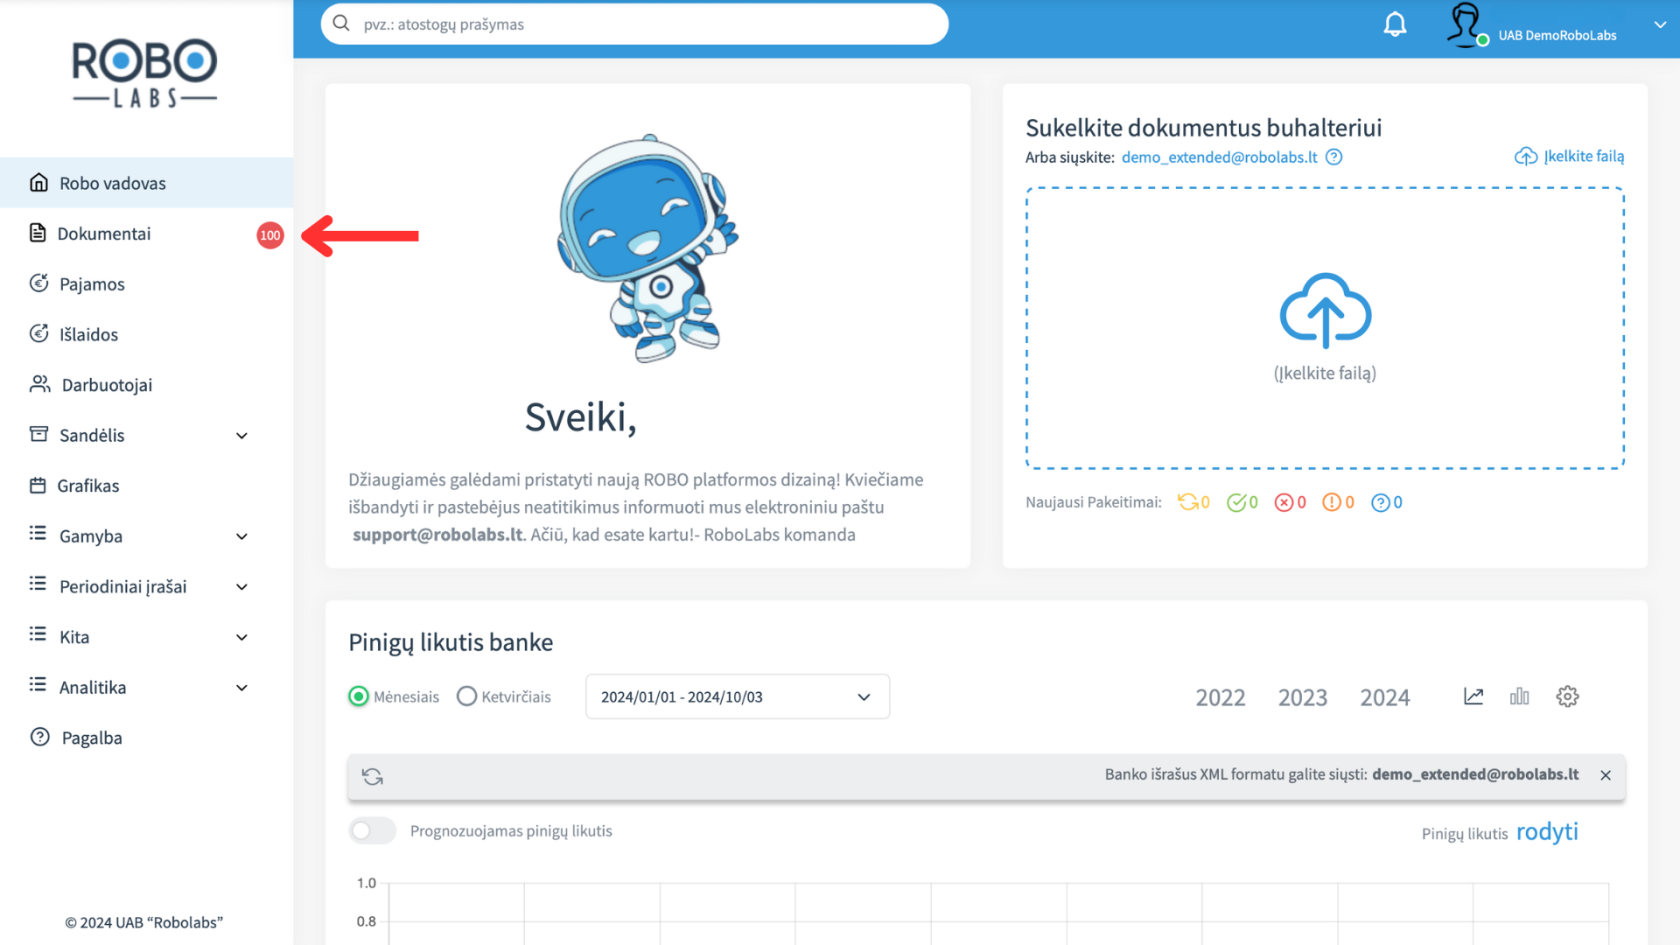Click the Sukelkite dokumentus buhalteriui heading

[x=1203, y=127]
